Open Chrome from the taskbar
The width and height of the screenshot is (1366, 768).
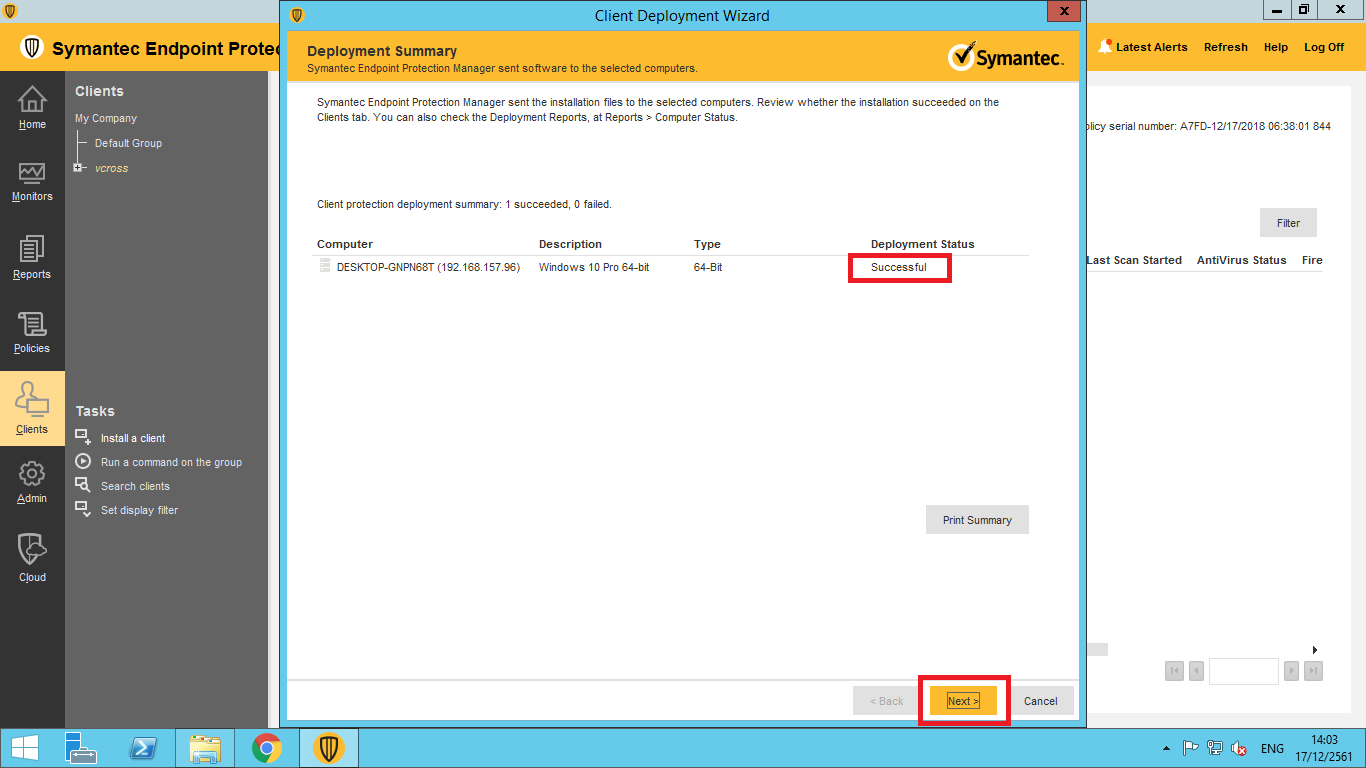click(x=266, y=748)
